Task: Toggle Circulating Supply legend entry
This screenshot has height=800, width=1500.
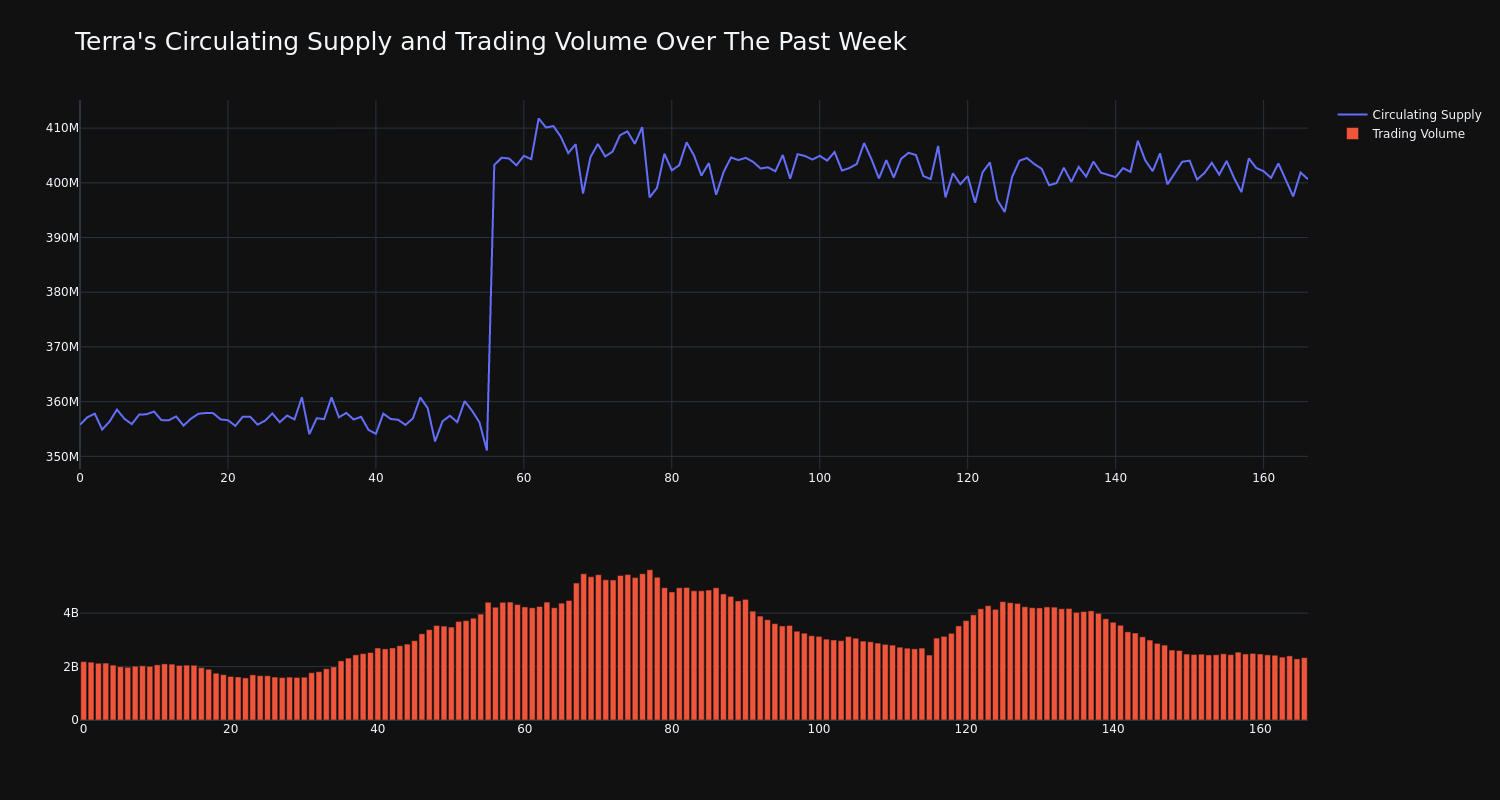Action: tap(1409, 115)
